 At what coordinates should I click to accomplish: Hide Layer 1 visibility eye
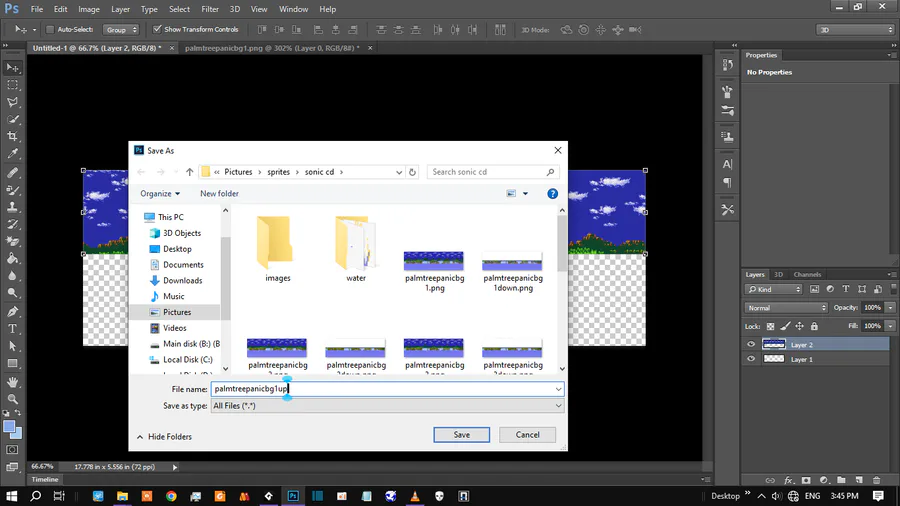click(x=751, y=359)
